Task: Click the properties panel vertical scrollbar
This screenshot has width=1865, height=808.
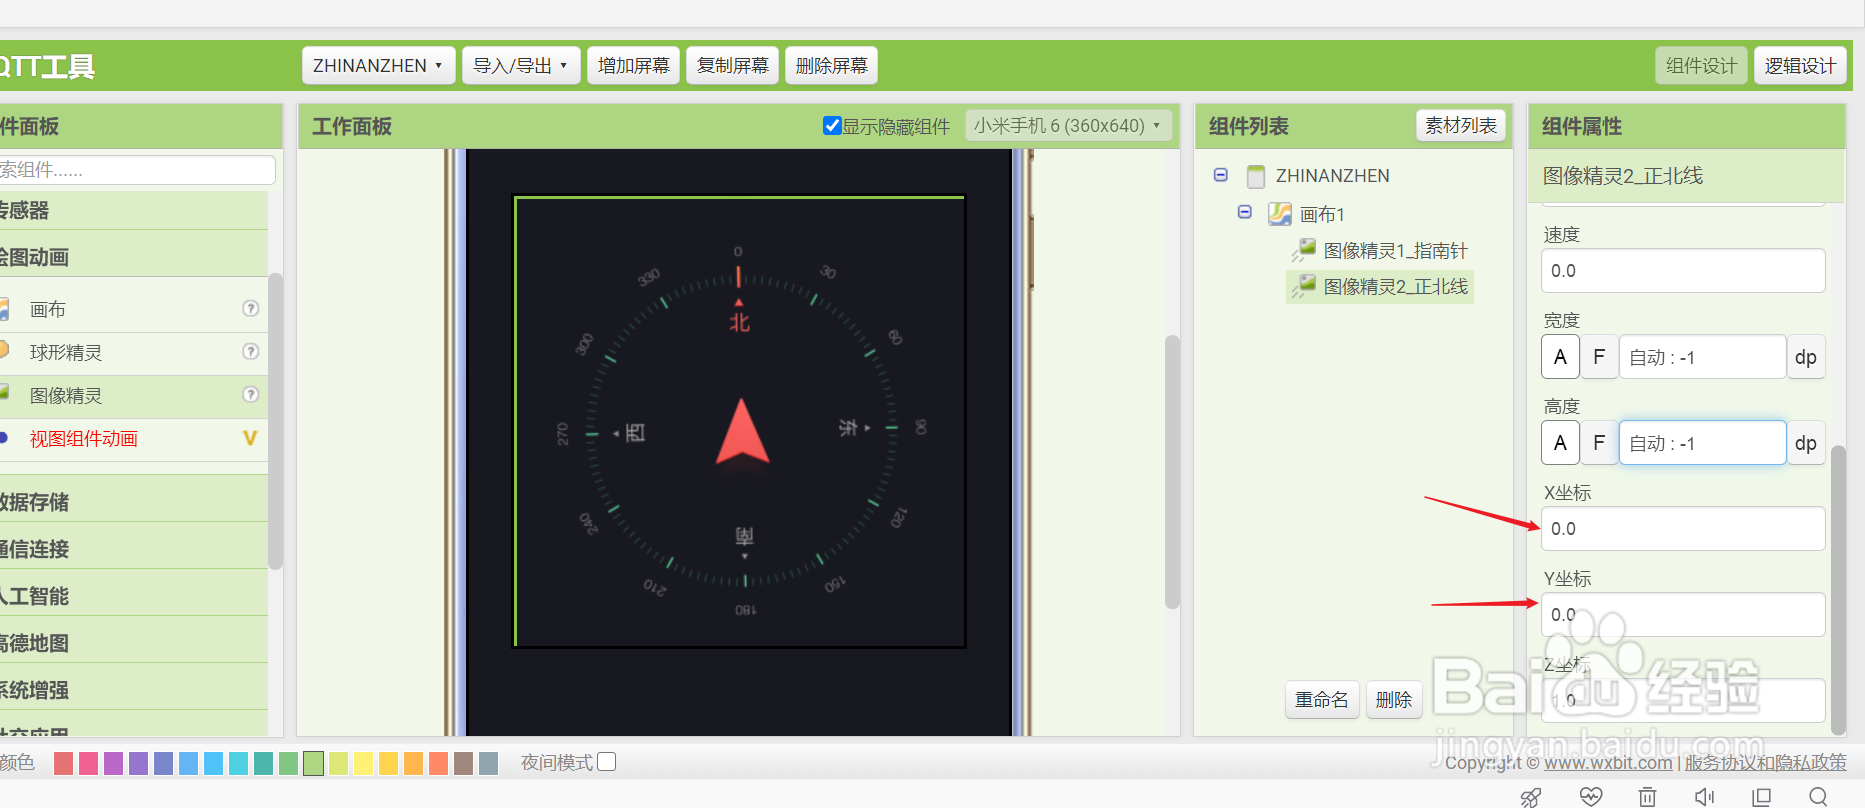Action: click(x=1838, y=590)
